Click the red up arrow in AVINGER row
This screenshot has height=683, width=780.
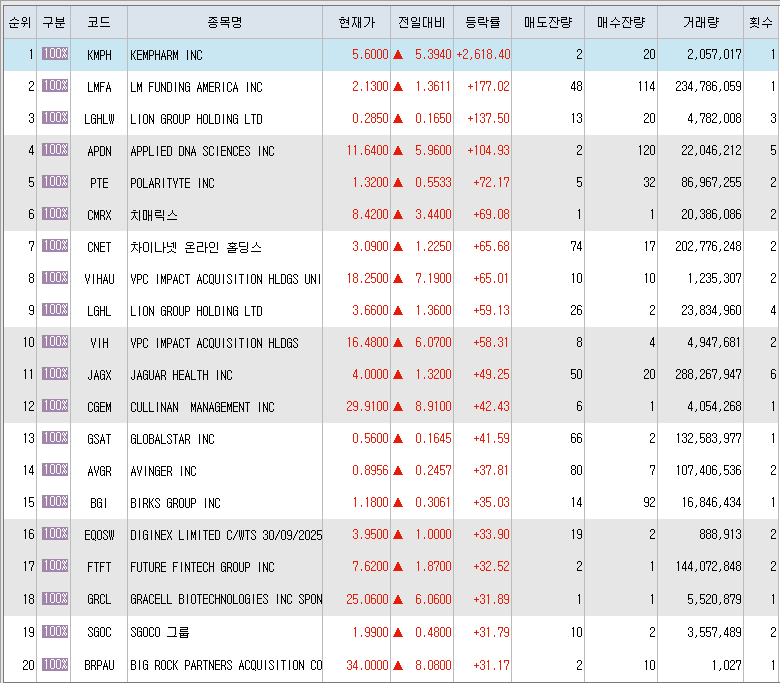[x=398, y=471]
